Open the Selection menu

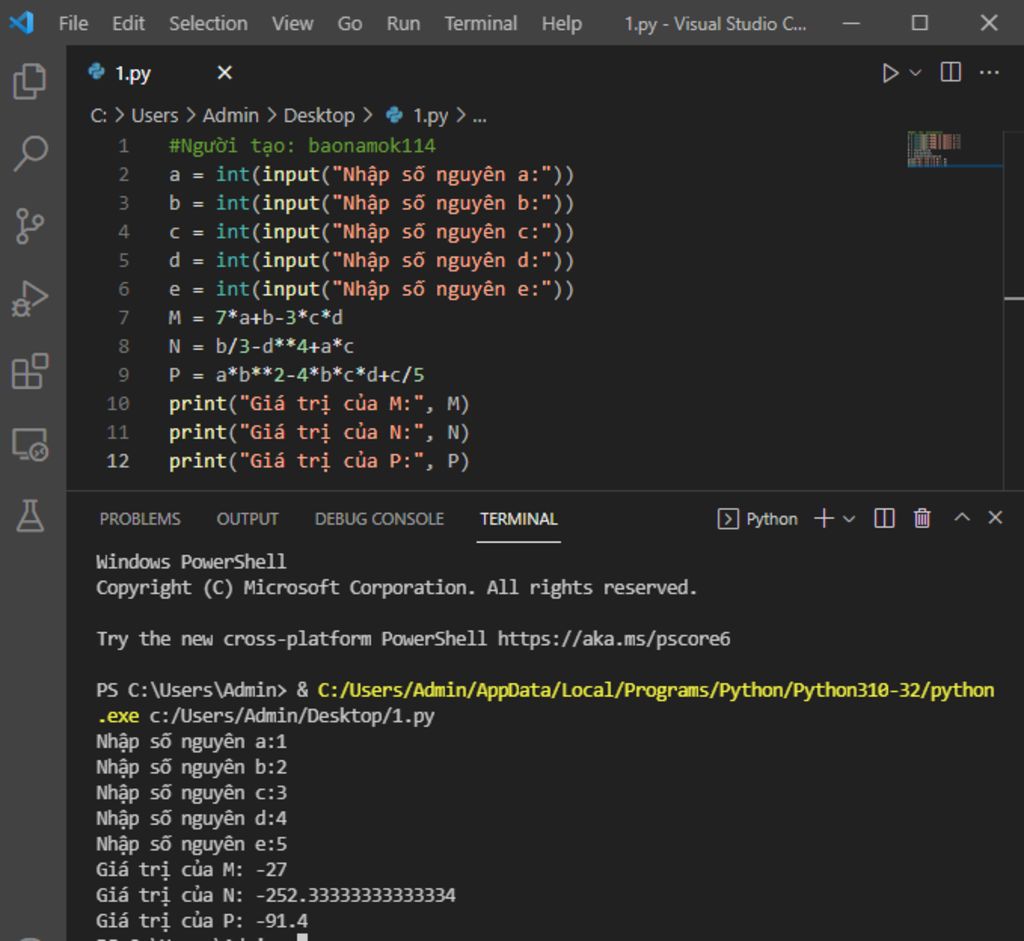[208, 24]
